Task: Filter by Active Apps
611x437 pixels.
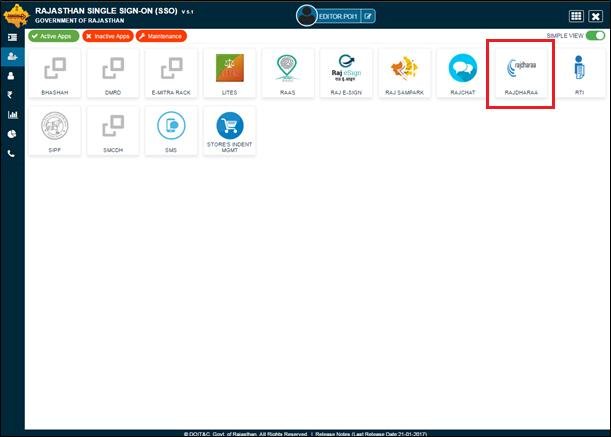Action: pyautogui.click(x=53, y=36)
